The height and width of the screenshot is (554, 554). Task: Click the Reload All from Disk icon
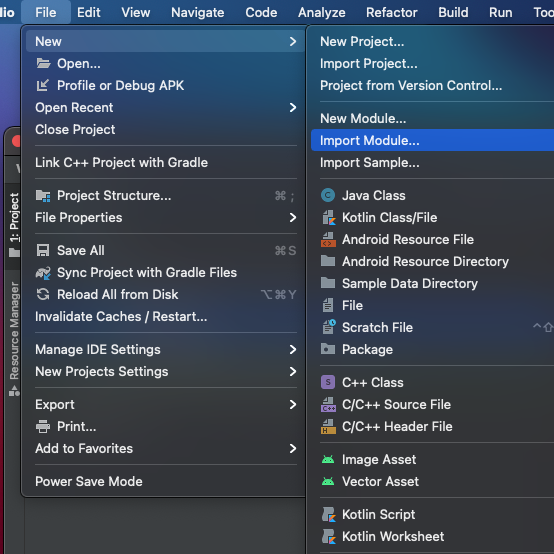(x=43, y=295)
